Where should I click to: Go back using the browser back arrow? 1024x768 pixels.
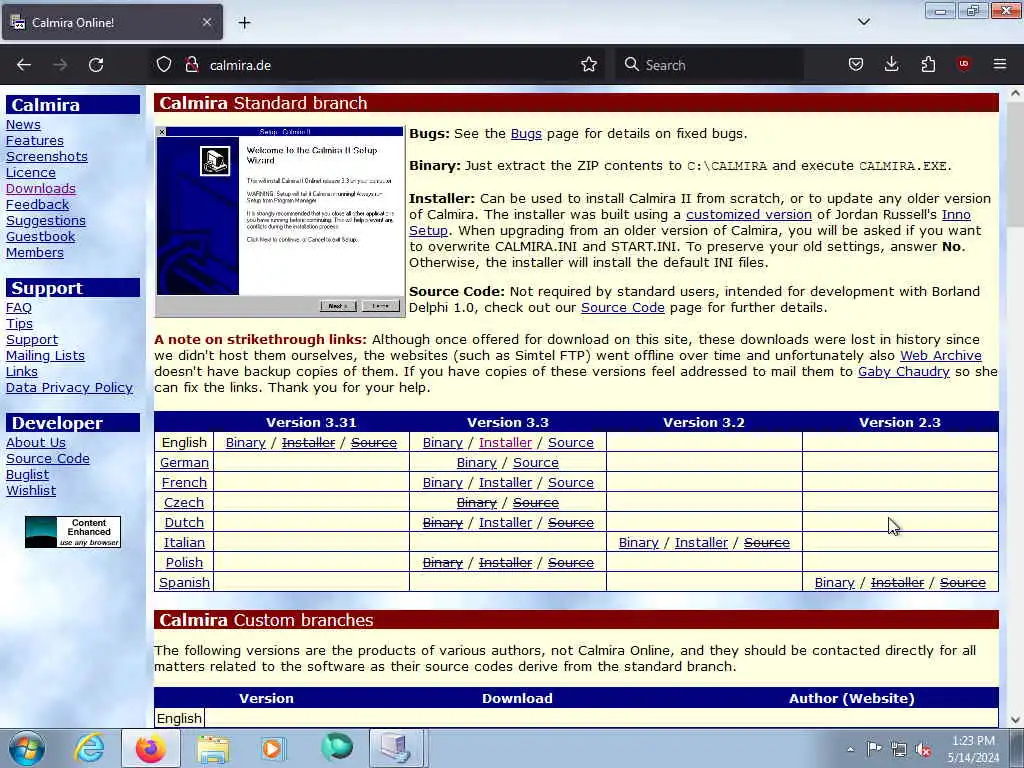24,65
